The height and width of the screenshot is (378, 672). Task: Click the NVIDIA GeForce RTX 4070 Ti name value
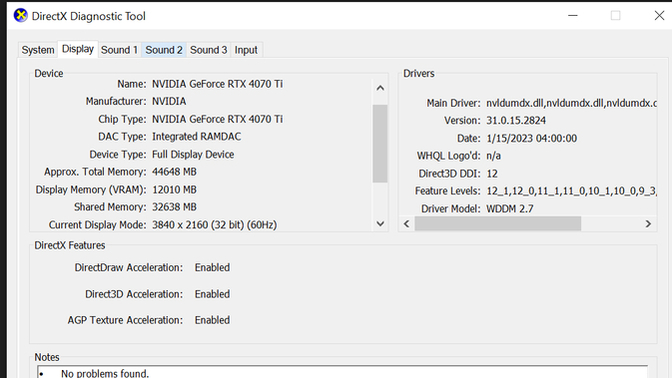[217, 84]
